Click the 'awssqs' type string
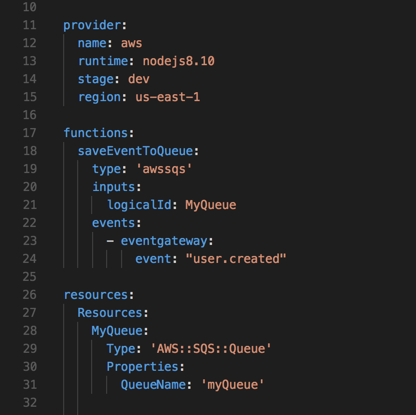Viewport: 416px width, 415px height. pos(164,169)
